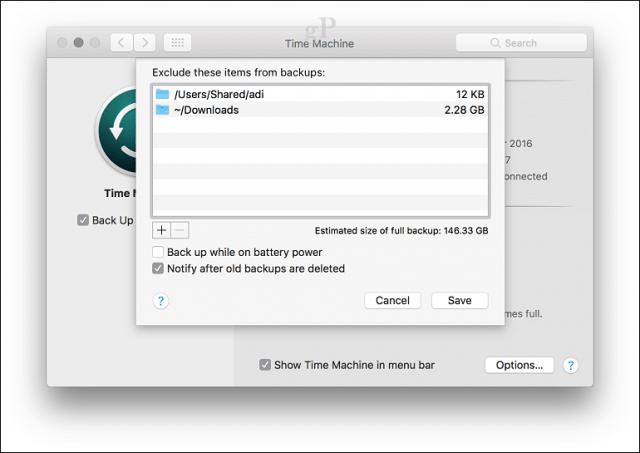Select the /Users/Shared/adi row
Image resolution: width=640 pixels, height=453 pixels.
pos(320,94)
